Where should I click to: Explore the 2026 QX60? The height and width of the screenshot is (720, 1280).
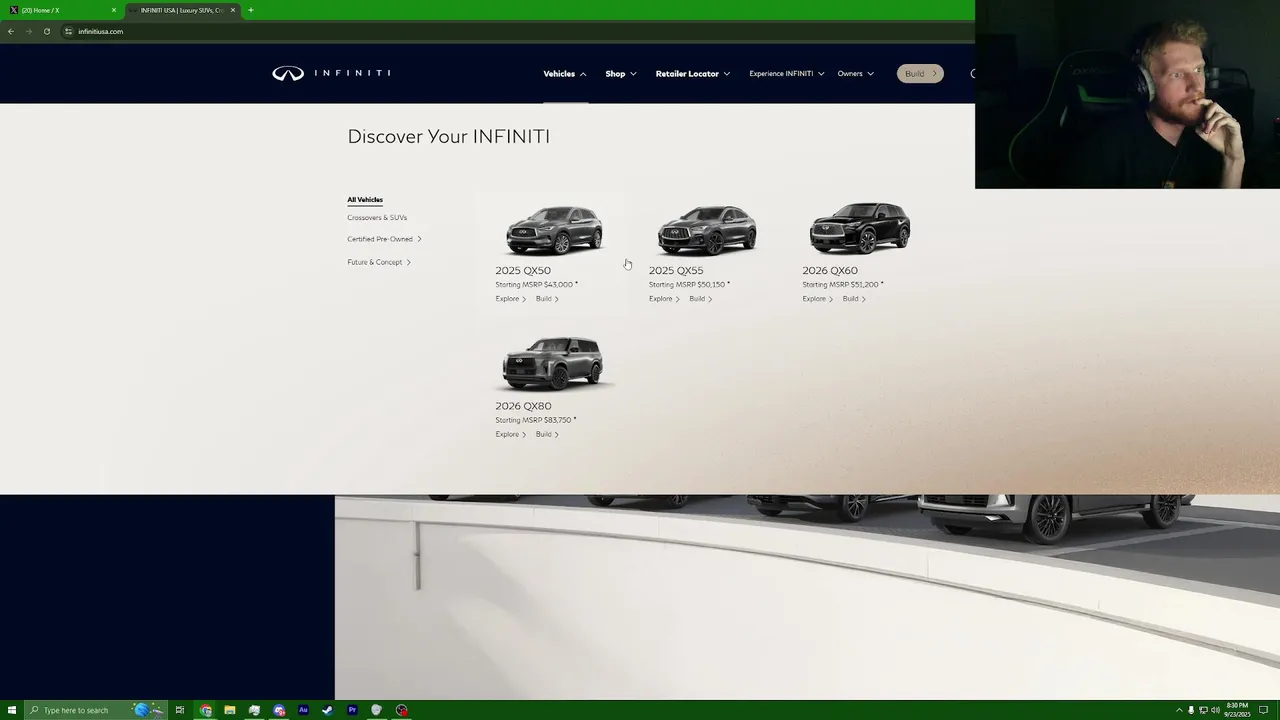(818, 299)
